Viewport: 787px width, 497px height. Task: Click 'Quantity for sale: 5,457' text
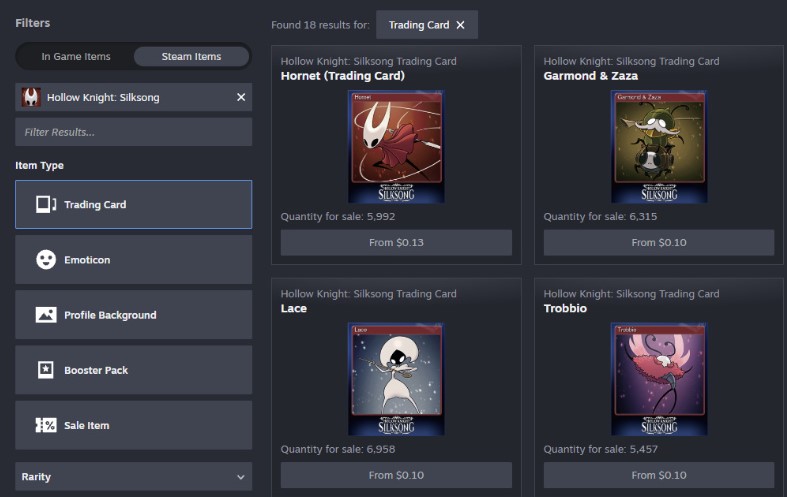pyautogui.click(x=600, y=449)
